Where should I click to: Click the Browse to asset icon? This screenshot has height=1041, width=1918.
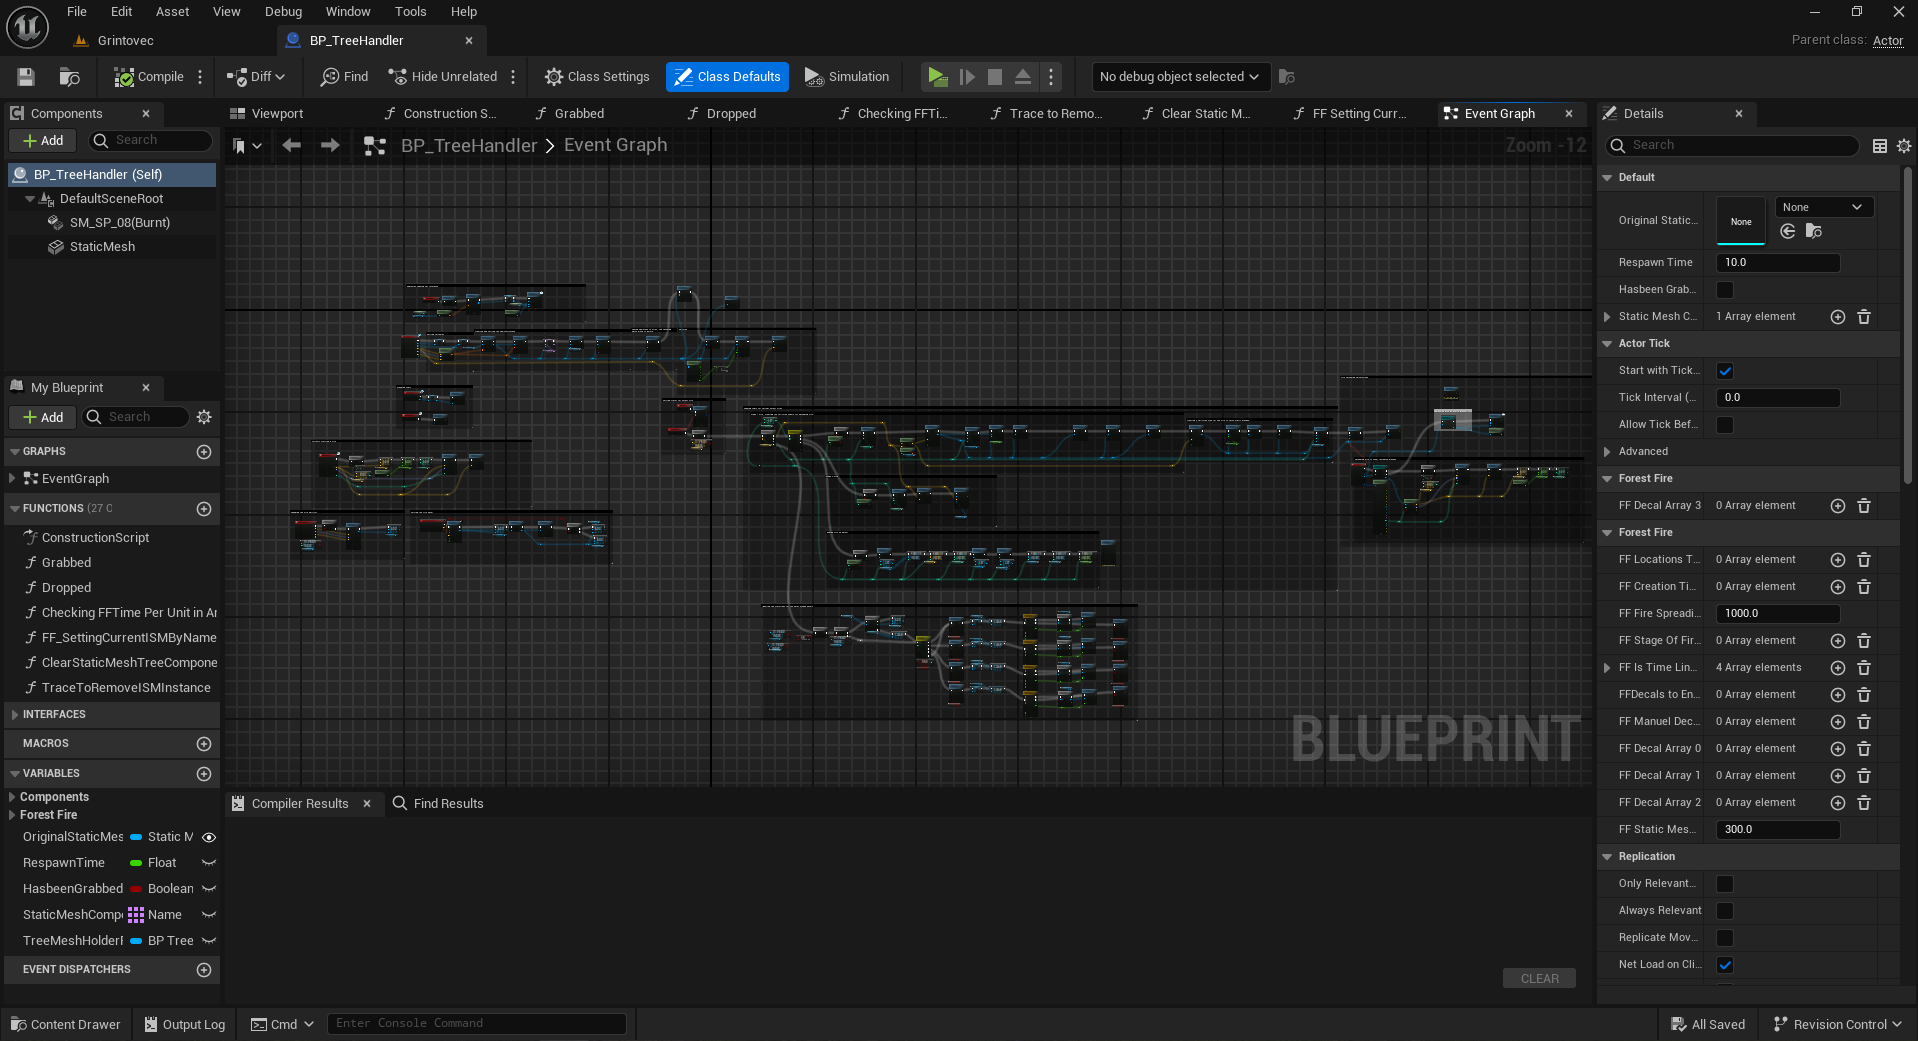69,77
